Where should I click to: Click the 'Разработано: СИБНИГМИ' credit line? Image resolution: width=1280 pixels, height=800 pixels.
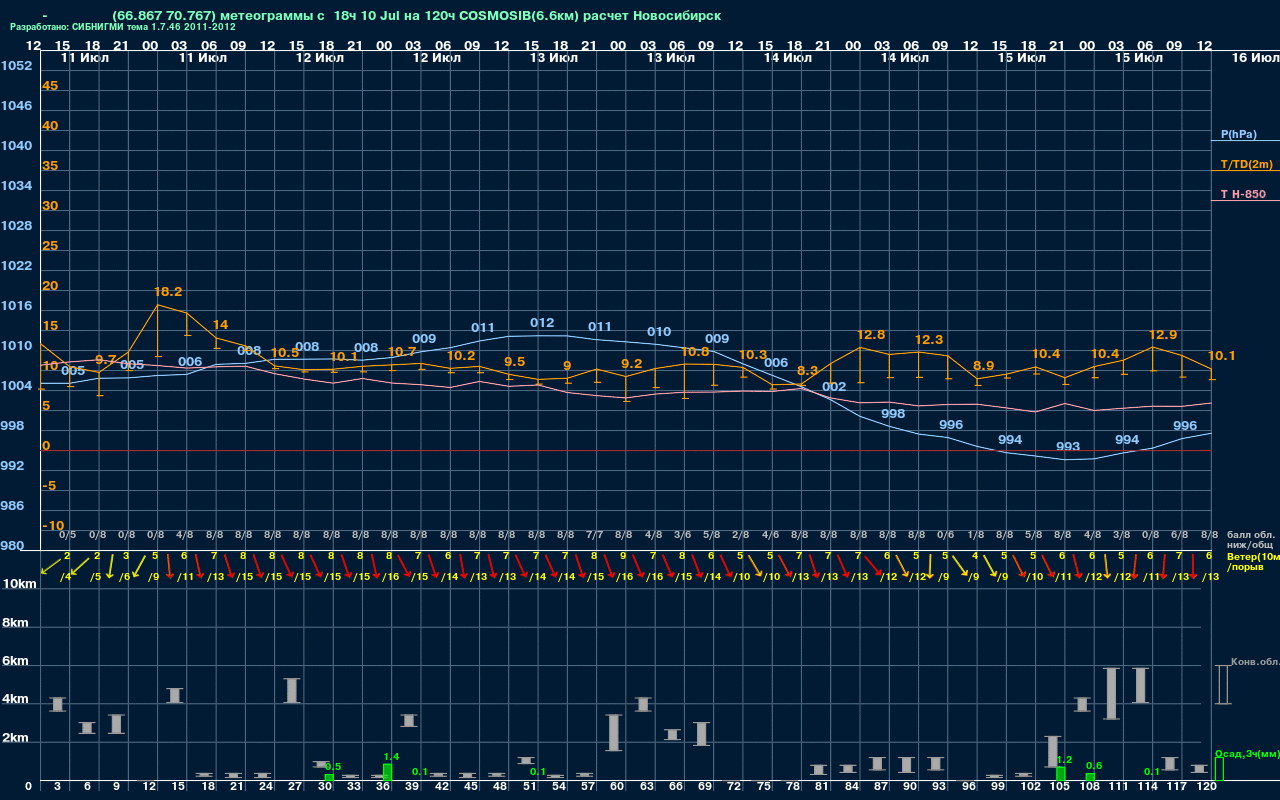123,27
